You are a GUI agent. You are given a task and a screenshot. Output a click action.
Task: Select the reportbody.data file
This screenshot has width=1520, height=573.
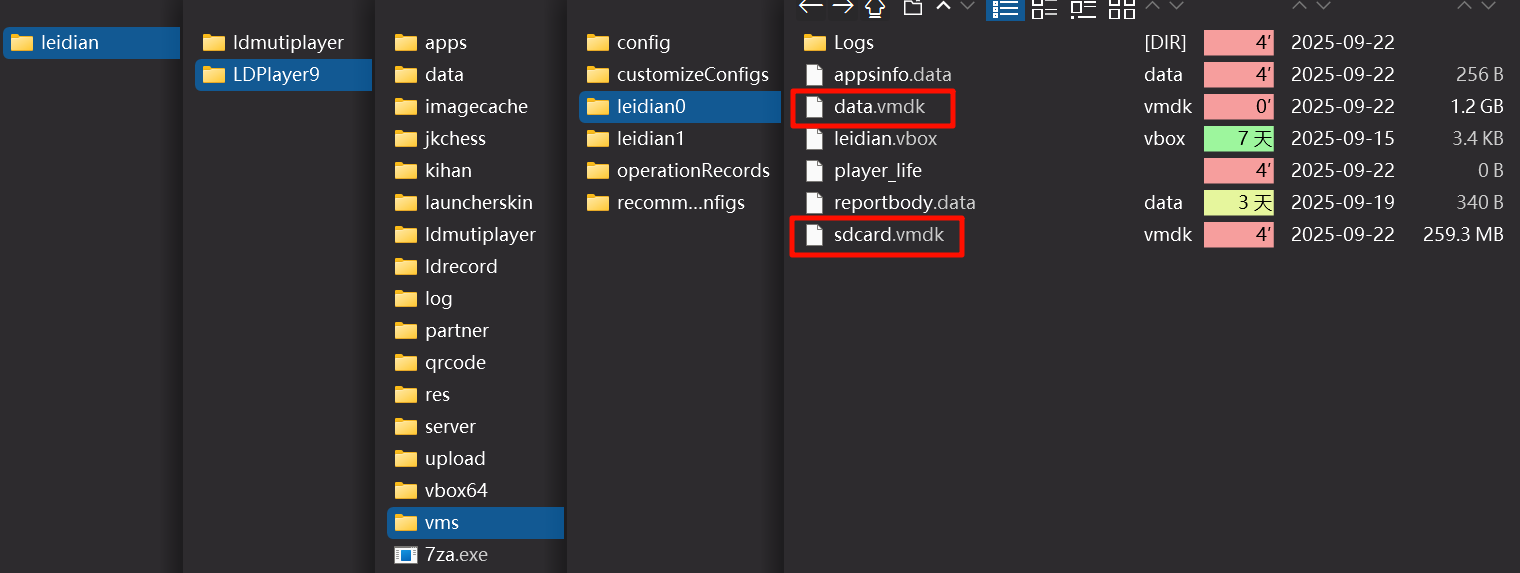[904, 202]
